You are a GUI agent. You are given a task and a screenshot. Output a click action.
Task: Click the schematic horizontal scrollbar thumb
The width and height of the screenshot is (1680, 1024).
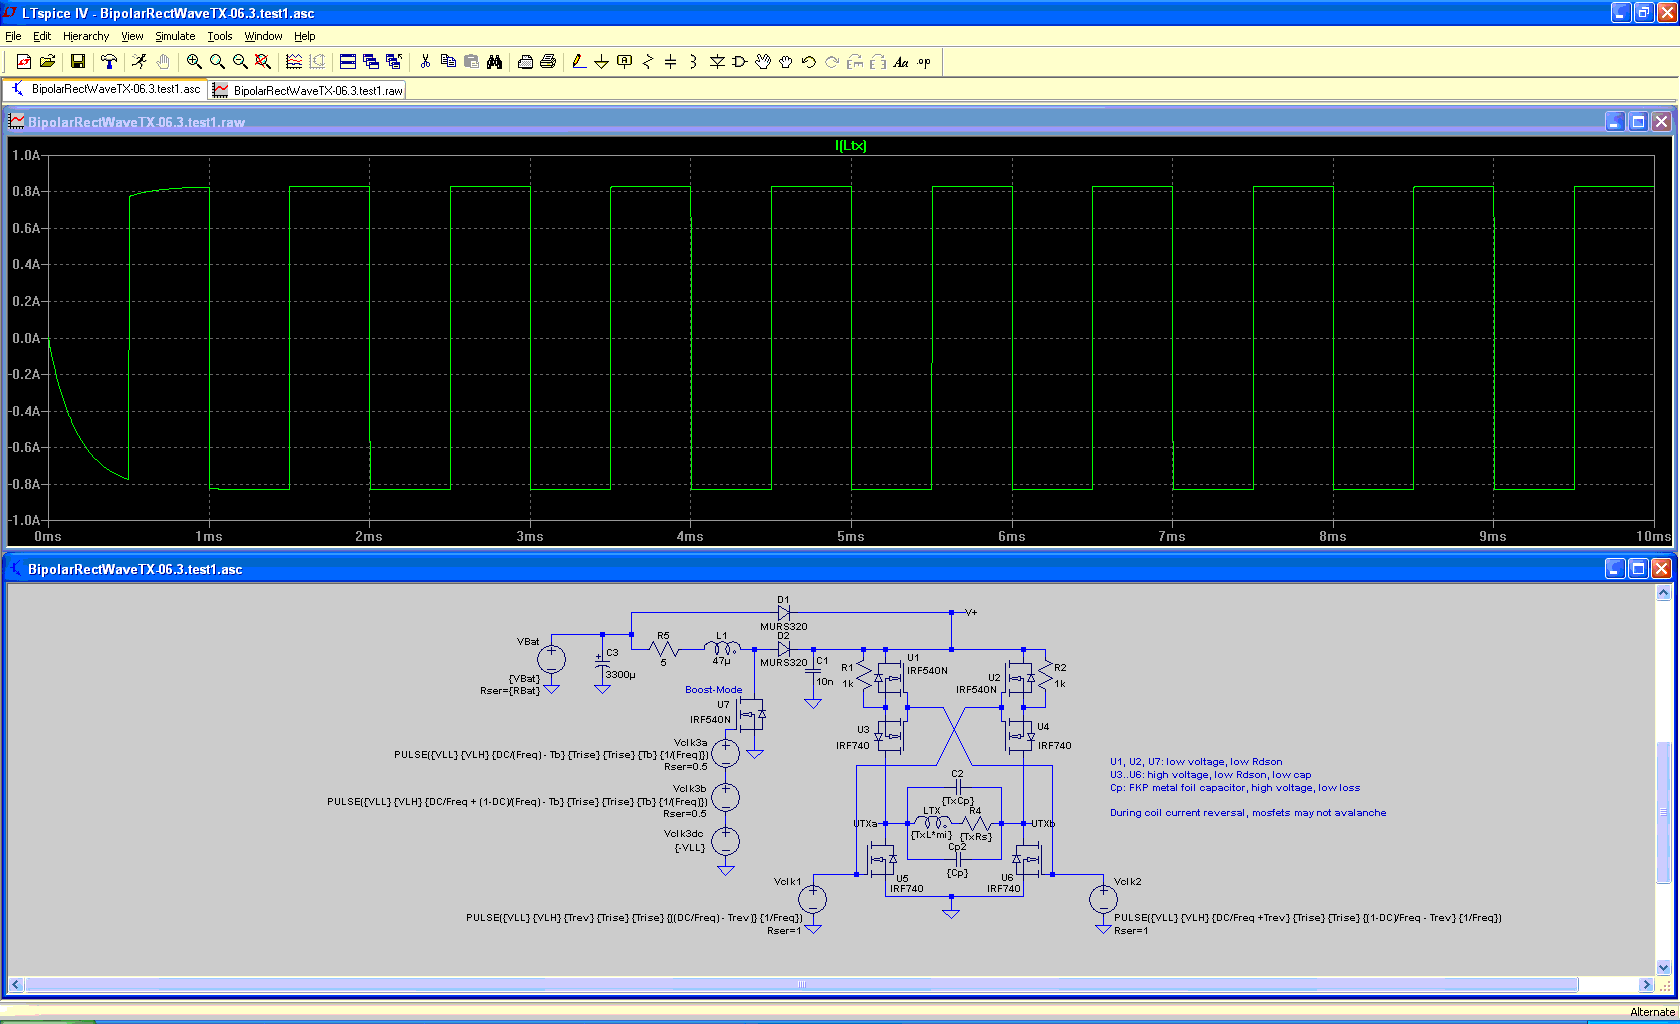801,985
